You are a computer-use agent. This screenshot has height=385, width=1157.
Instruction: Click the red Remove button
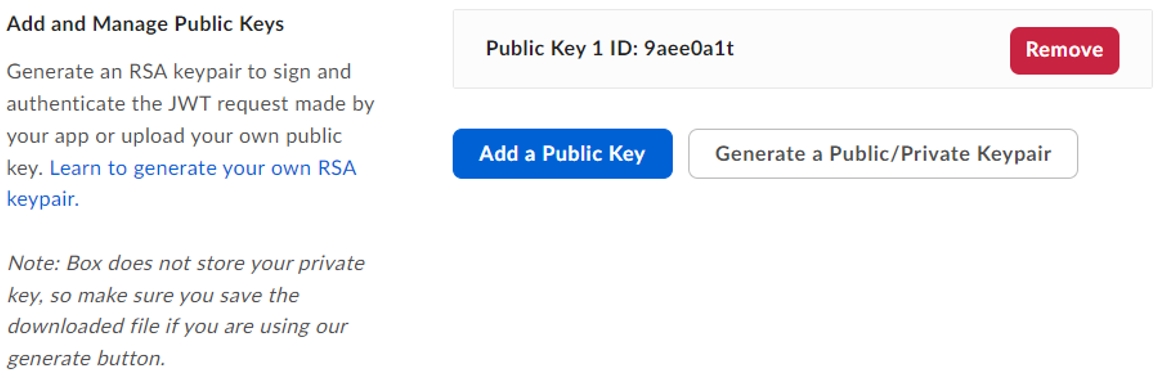1064,50
